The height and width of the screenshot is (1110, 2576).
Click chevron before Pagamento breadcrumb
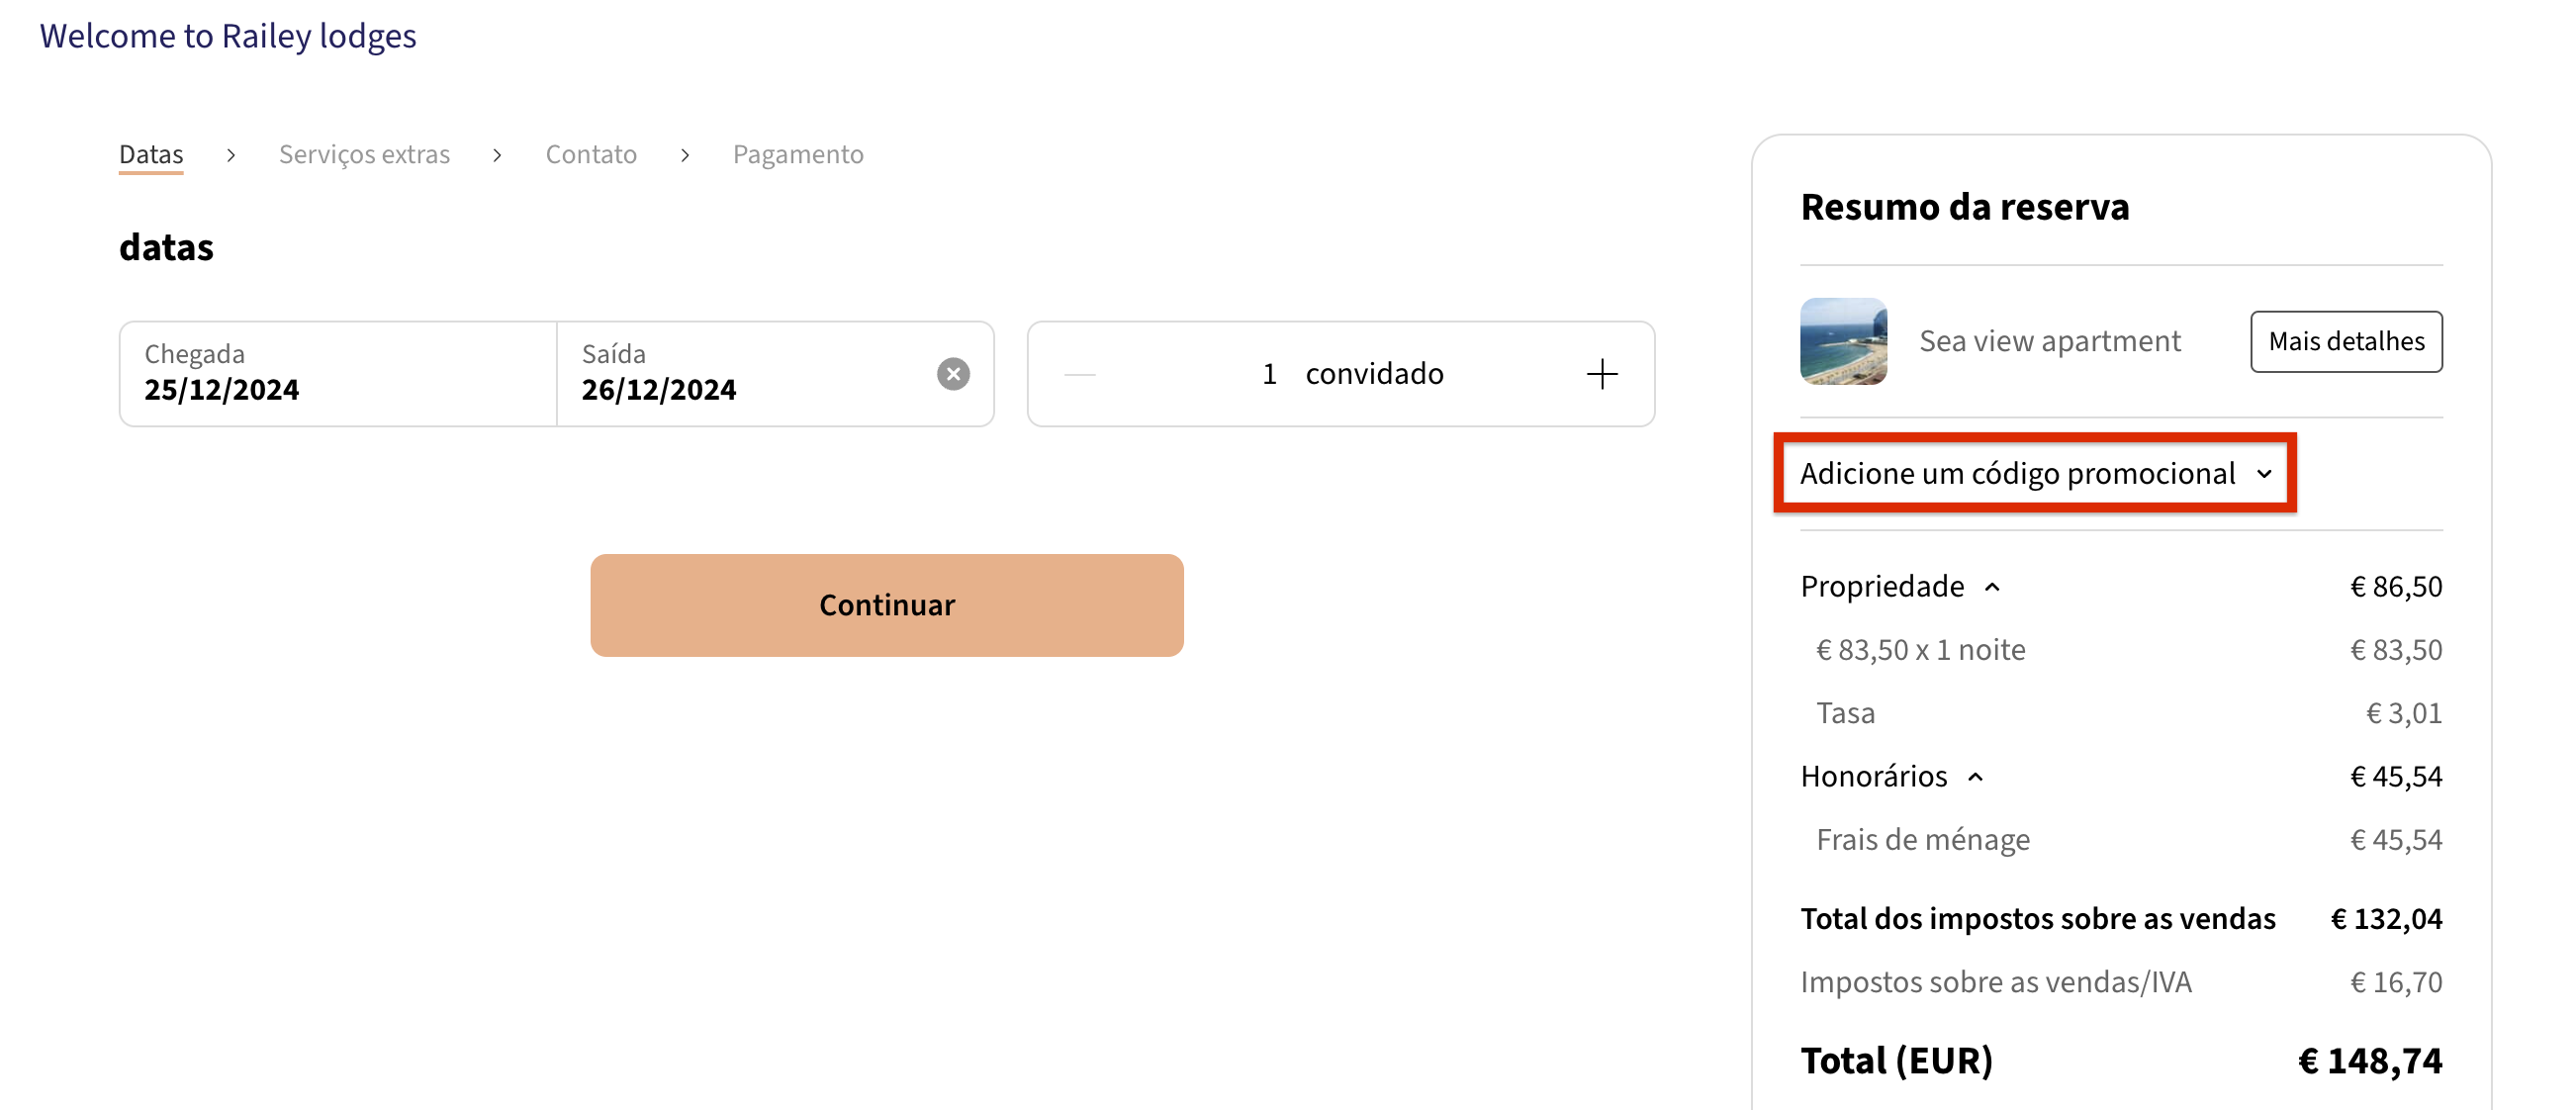coord(685,155)
